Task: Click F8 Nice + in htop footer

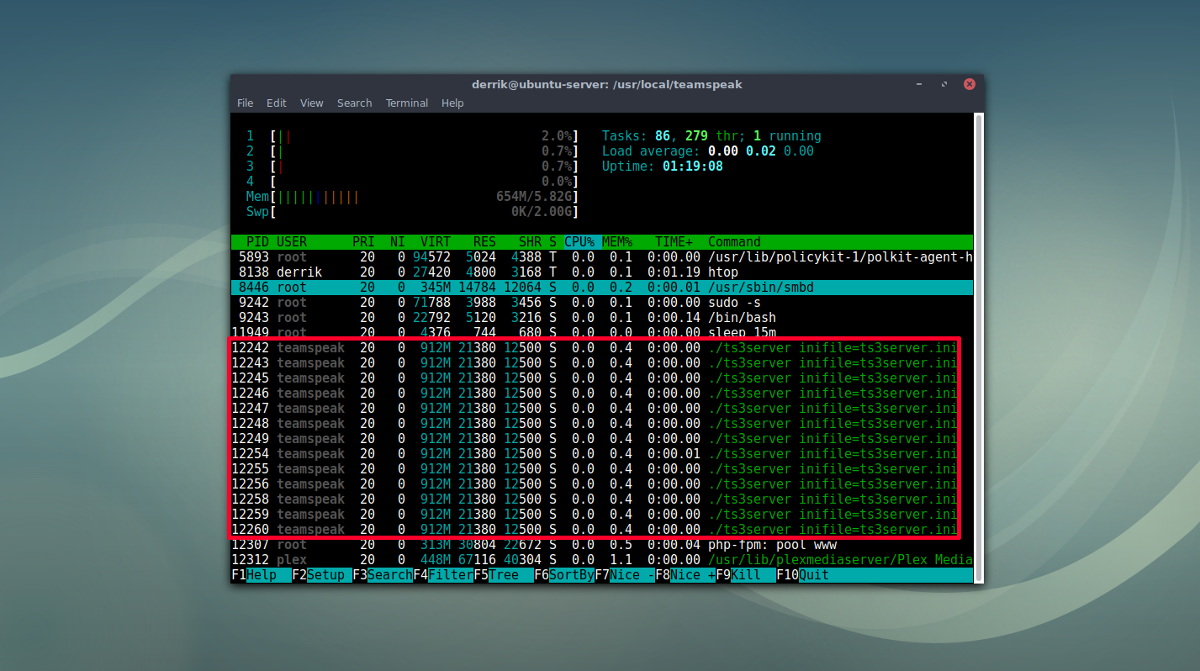Action: point(686,575)
